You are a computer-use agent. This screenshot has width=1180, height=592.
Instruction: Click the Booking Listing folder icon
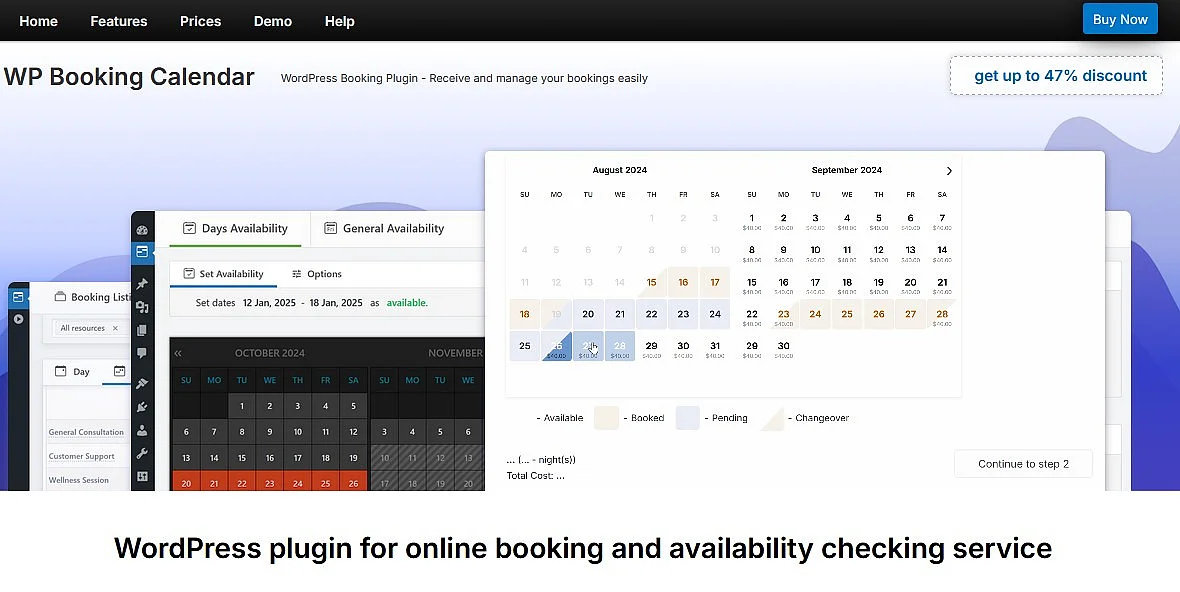tap(60, 296)
